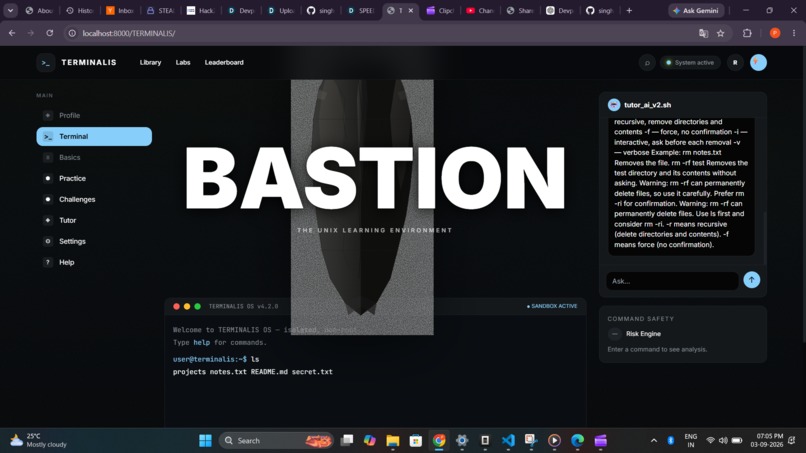Open File Explorer from taskbar
Image resolution: width=806 pixels, height=453 pixels.
(x=393, y=441)
